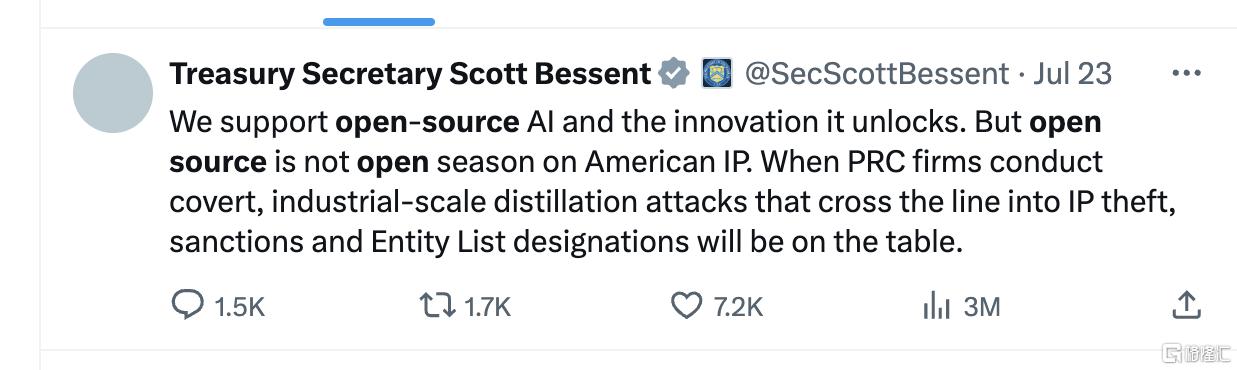The height and width of the screenshot is (370, 1237).
Task: Click the 1.7K reposts count
Action: pyautogui.click(x=488, y=306)
